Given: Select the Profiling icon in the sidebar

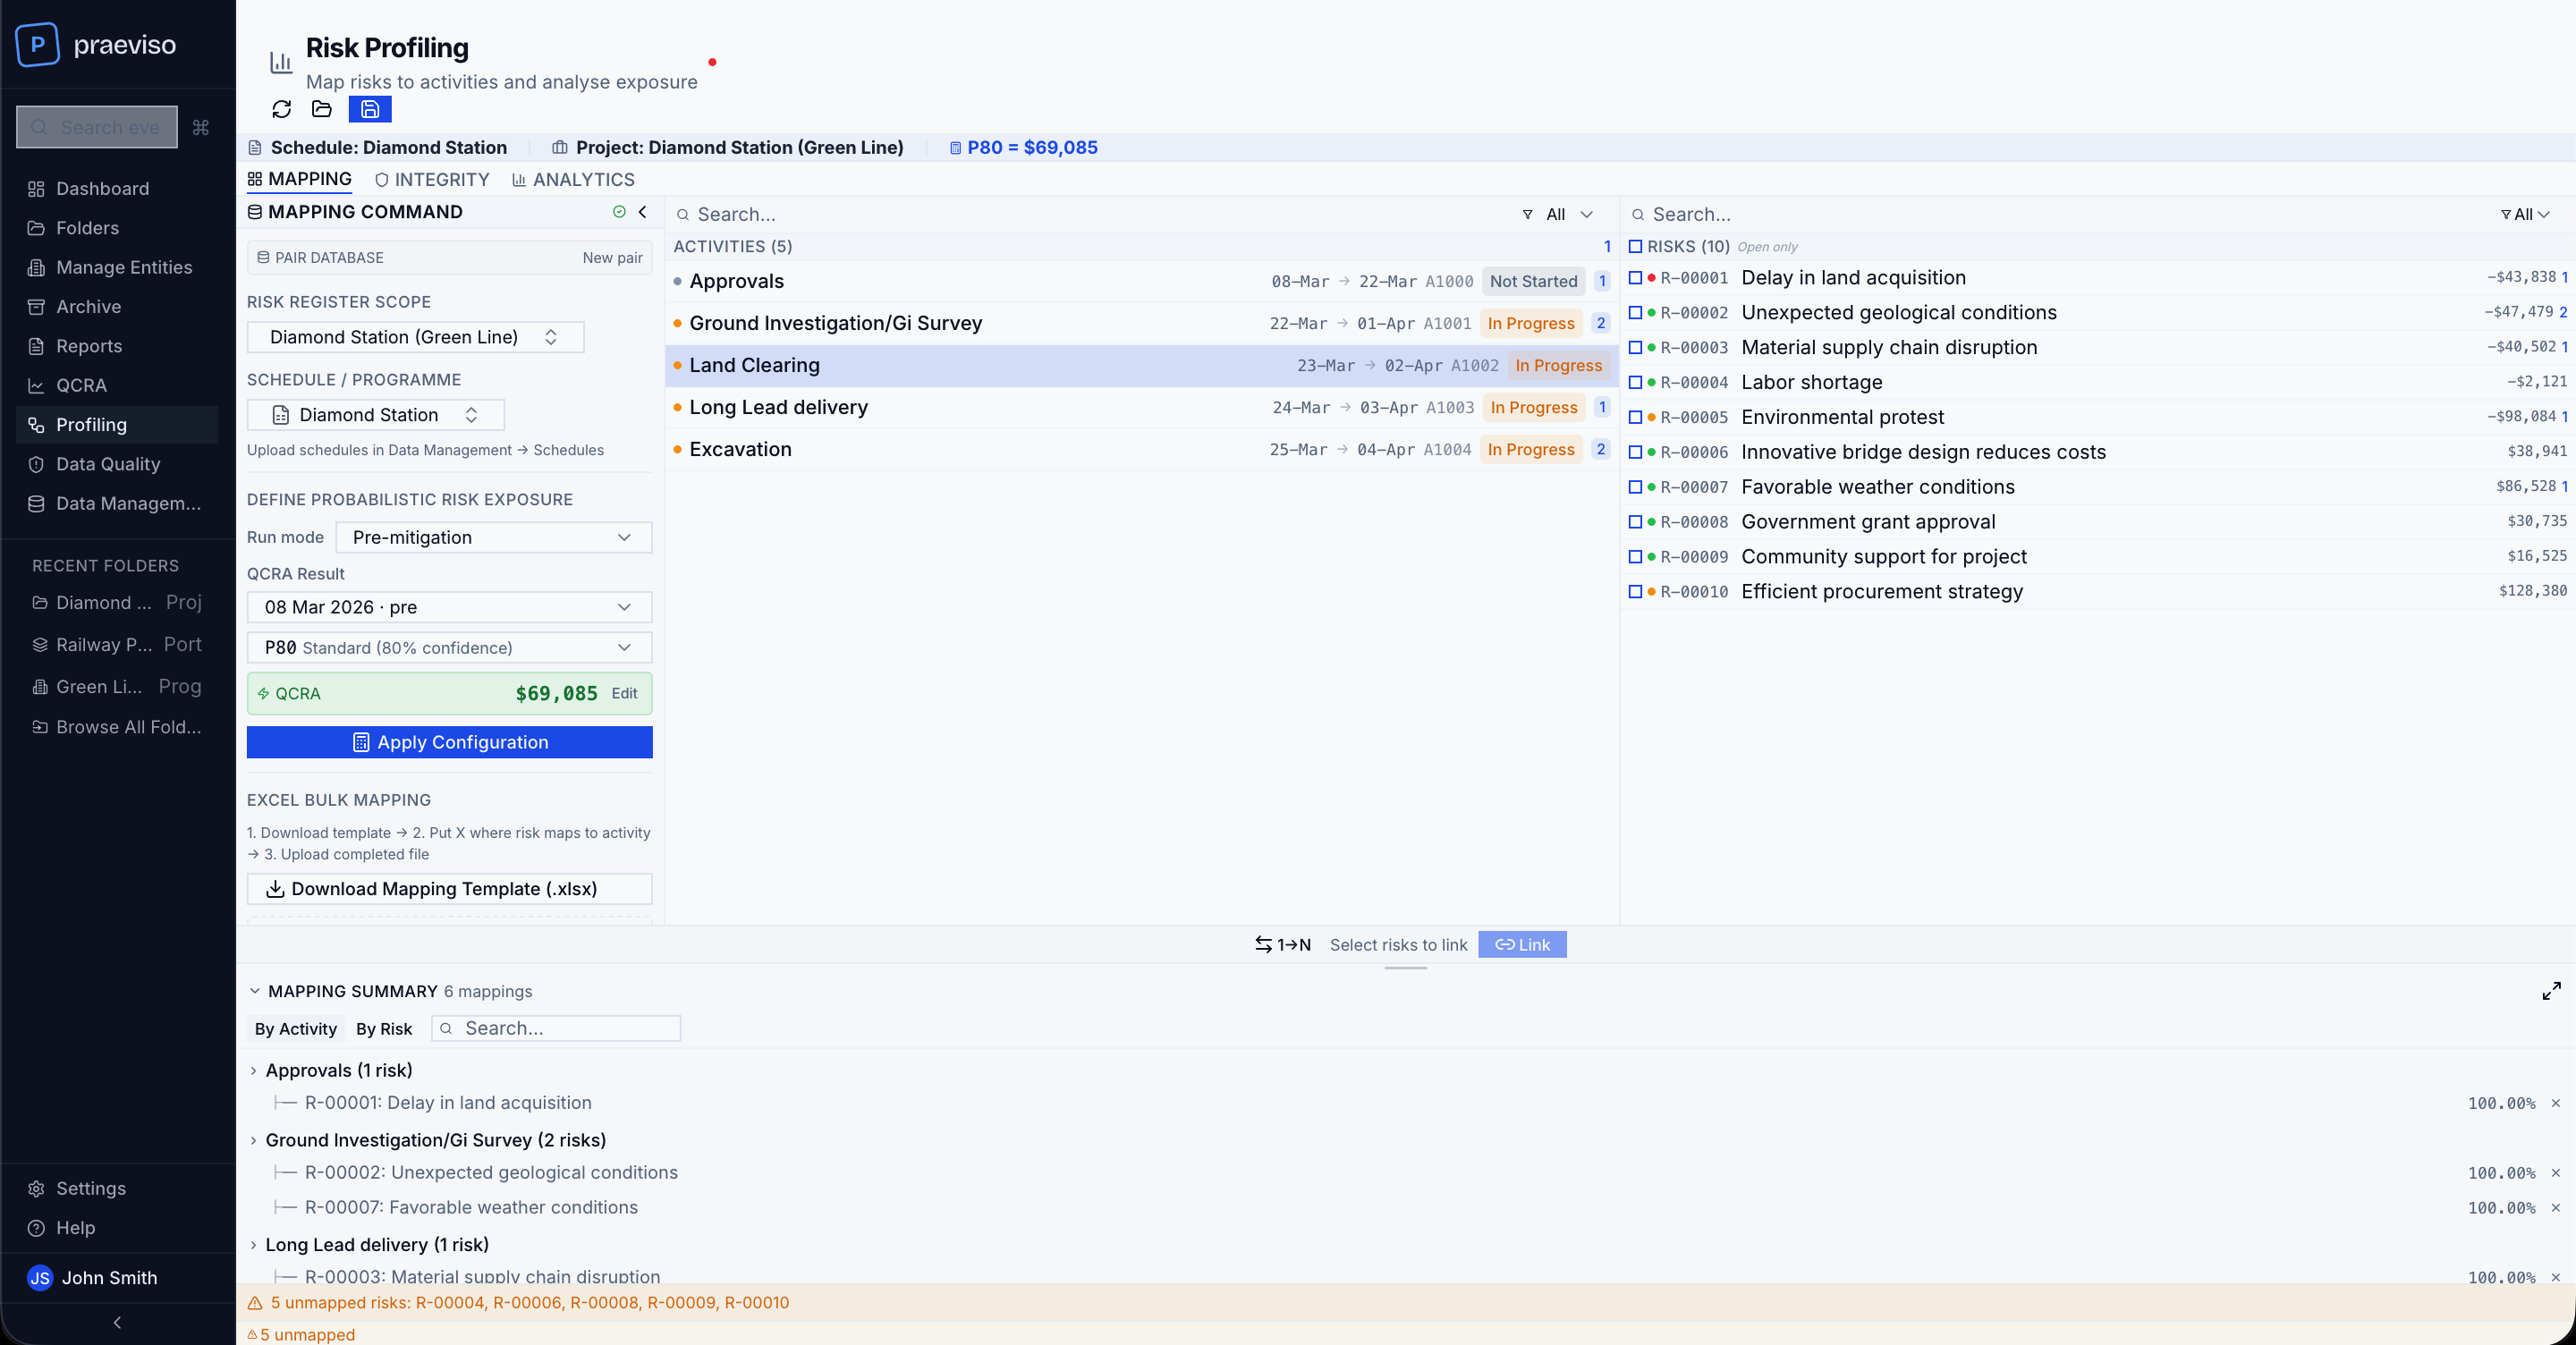Looking at the screenshot, I should click(x=35, y=425).
